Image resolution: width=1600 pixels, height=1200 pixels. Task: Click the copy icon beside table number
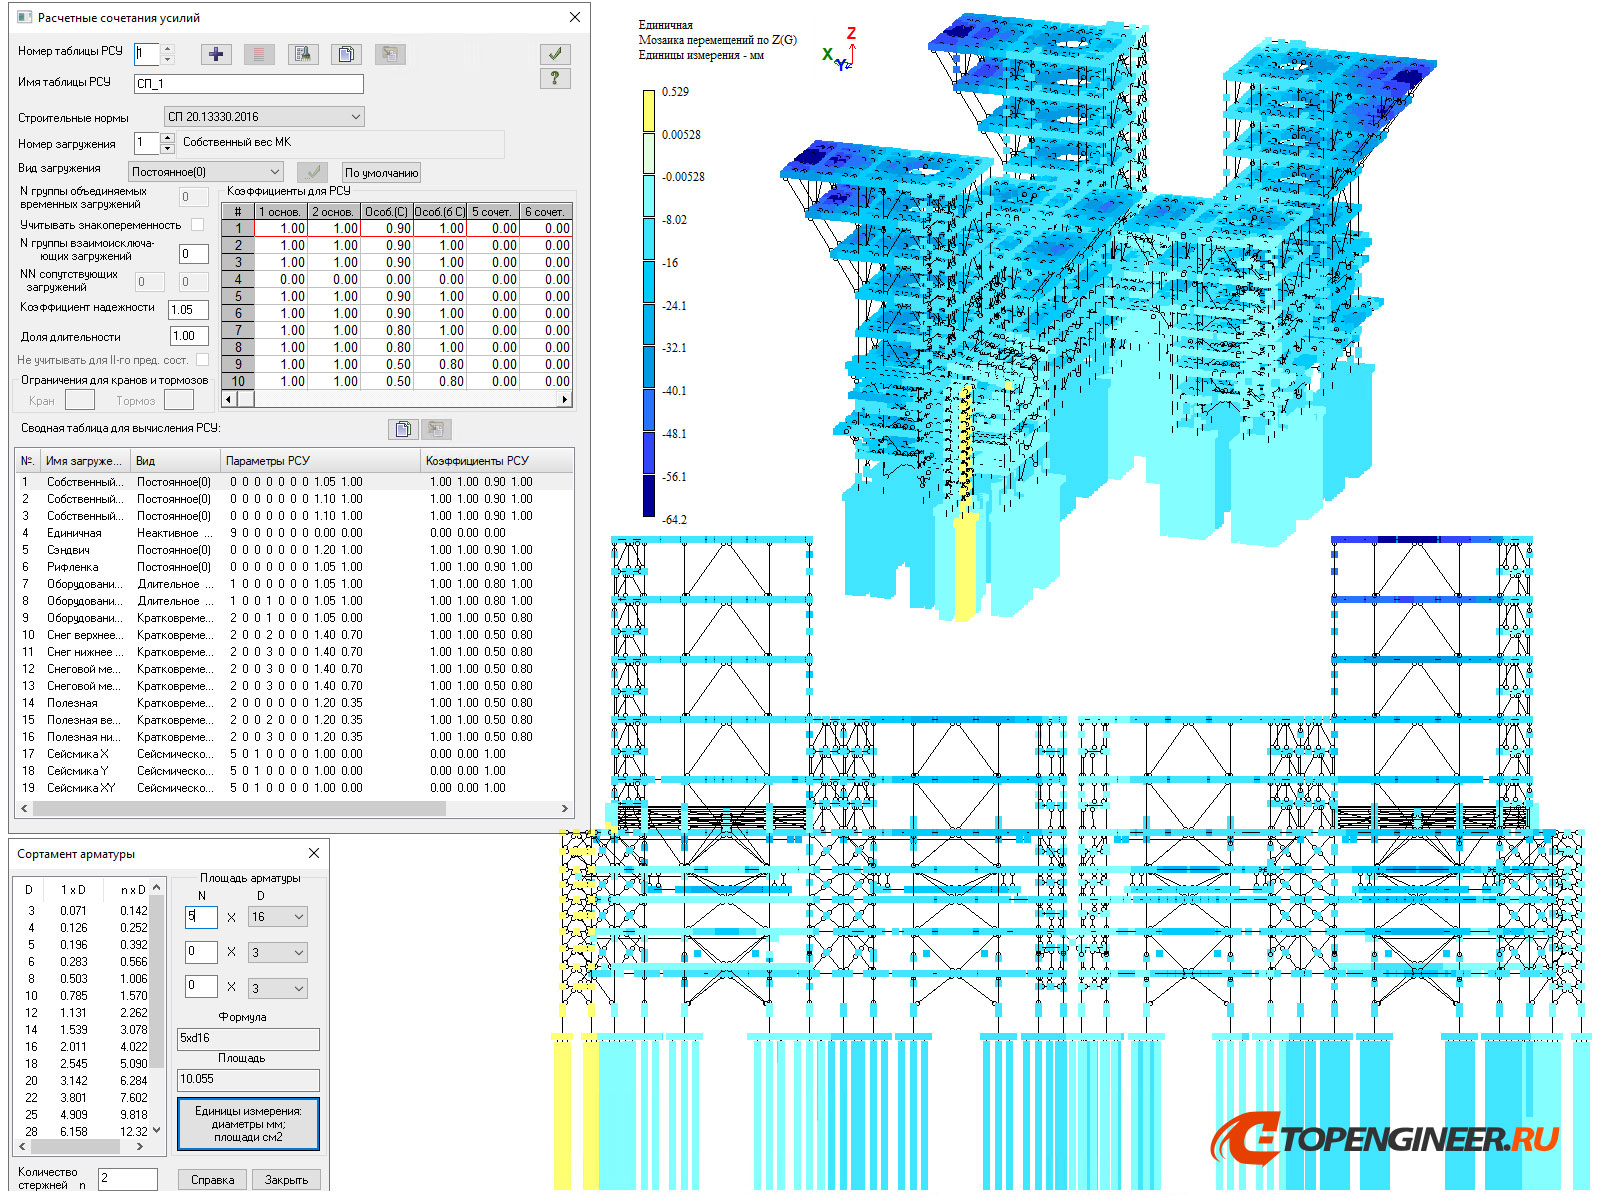click(x=346, y=55)
